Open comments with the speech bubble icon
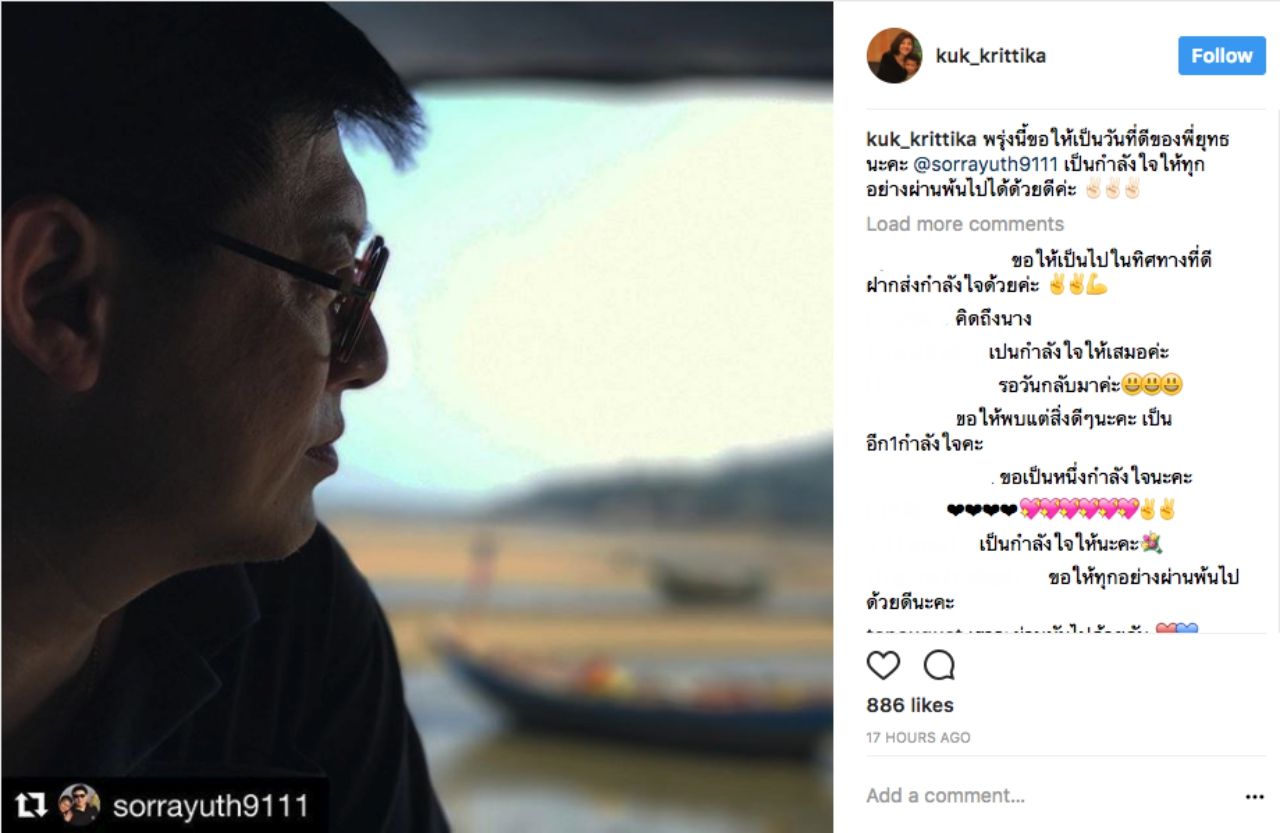Screen dimensions: 1280x833 pos(939,665)
